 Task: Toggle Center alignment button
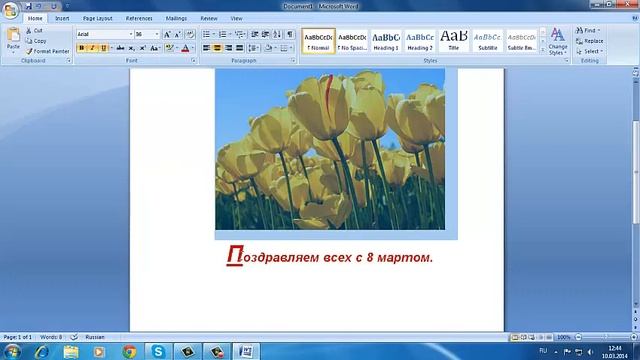pos(217,48)
